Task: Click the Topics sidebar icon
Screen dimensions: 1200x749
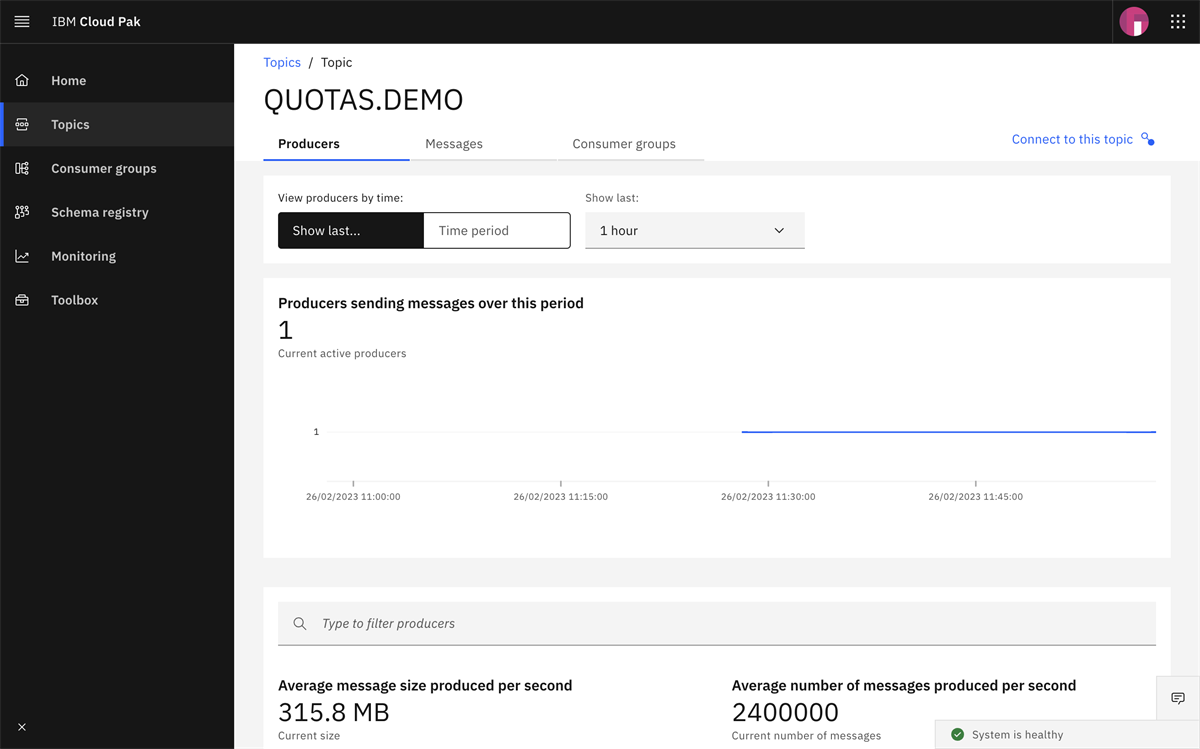Action: [x=22, y=124]
